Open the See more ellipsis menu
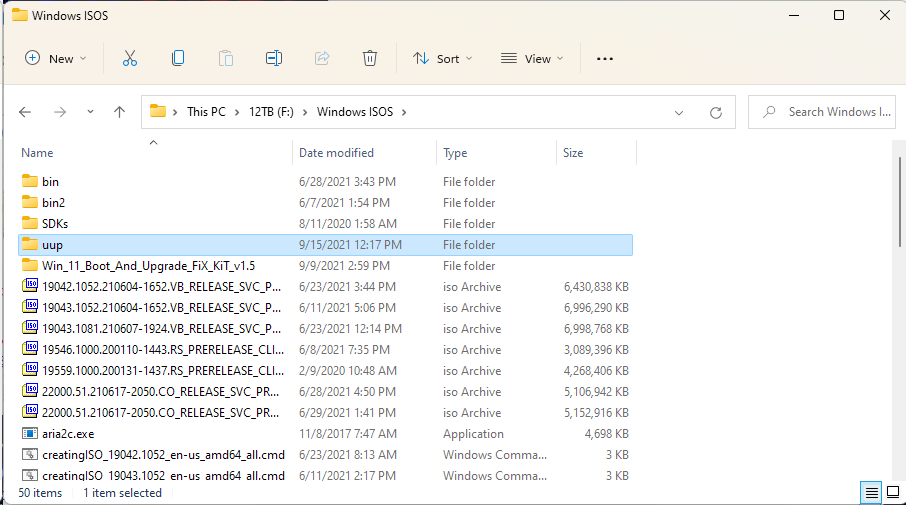 click(x=604, y=59)
